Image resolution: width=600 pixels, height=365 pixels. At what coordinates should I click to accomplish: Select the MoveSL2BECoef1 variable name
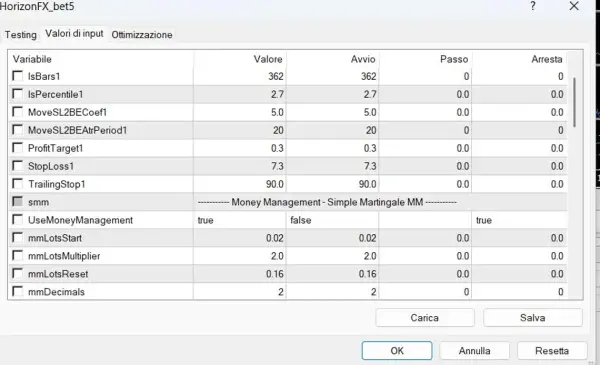(x=67, y=112)
